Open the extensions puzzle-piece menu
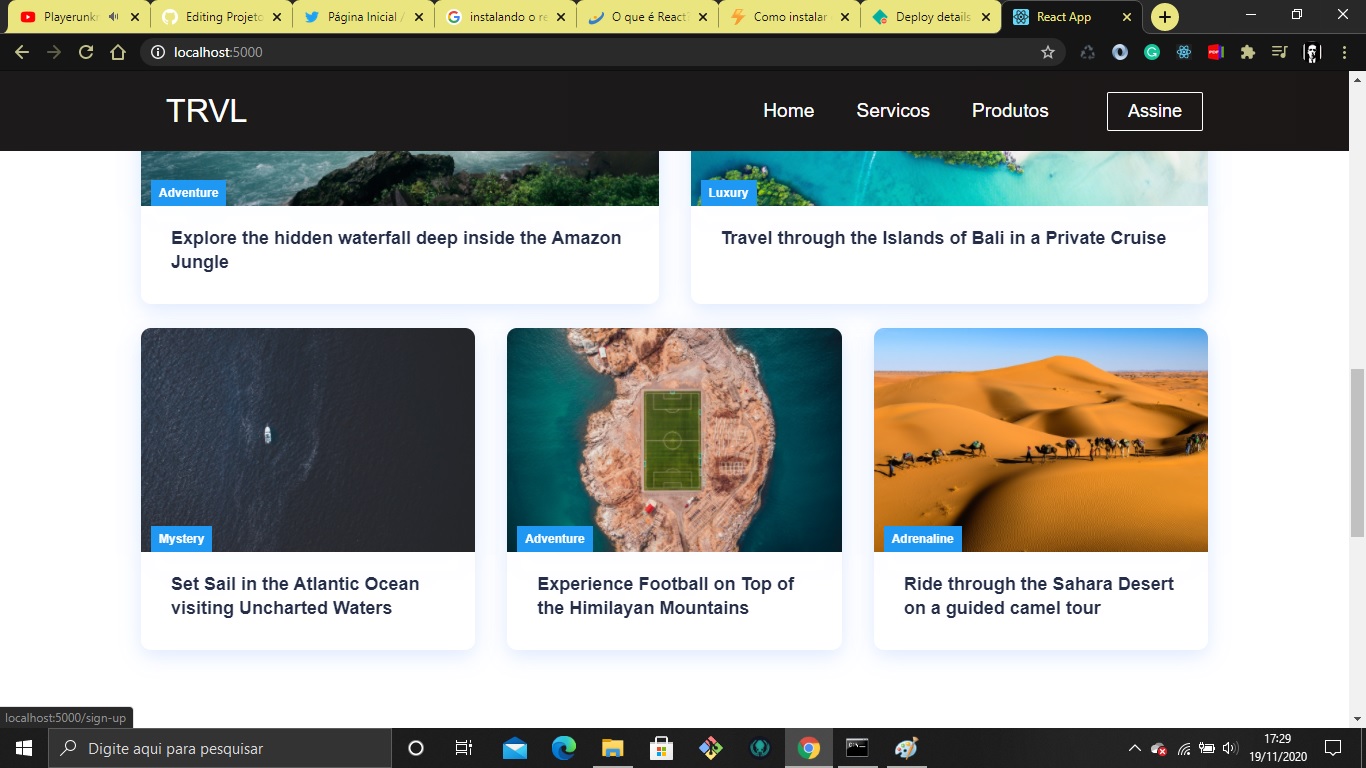This screenshot has width=1366, height=768. coord(1247,51)
